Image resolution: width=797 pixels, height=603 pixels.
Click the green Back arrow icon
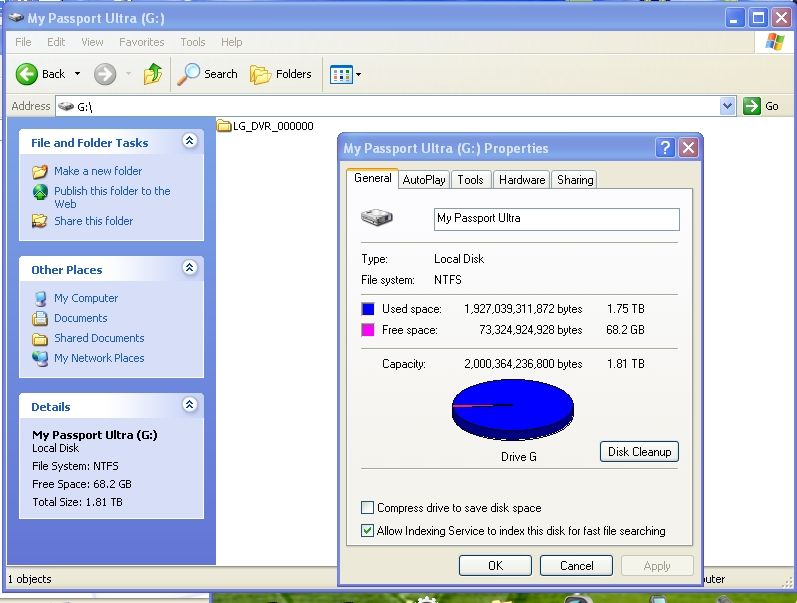tap(26, 74)
